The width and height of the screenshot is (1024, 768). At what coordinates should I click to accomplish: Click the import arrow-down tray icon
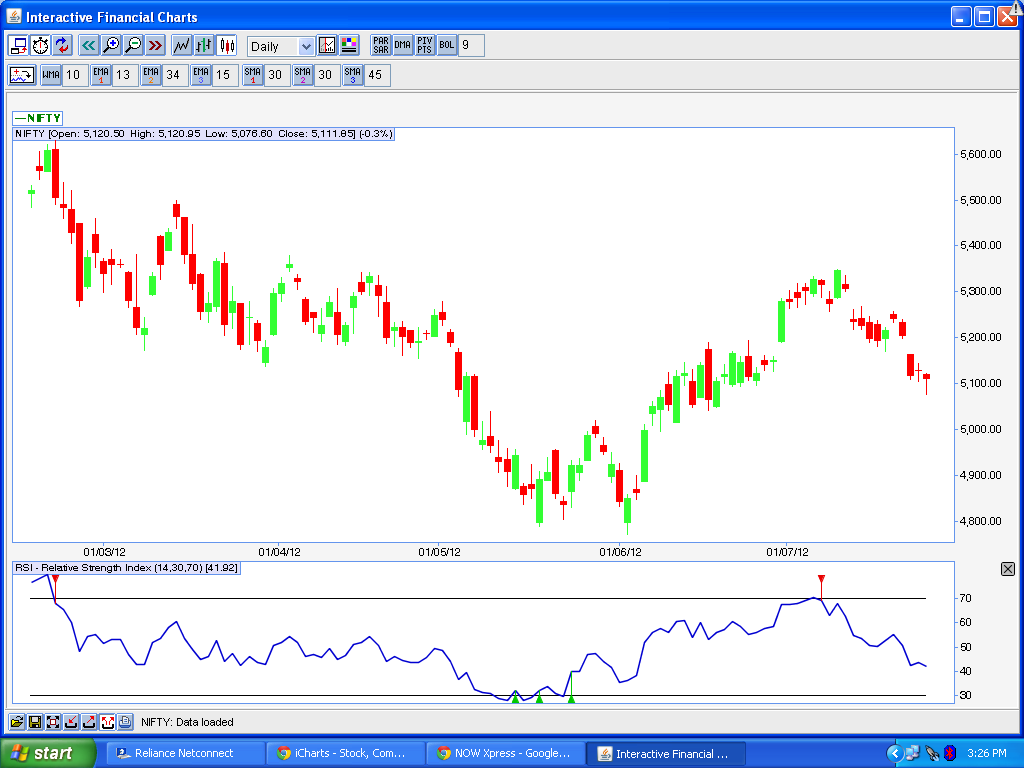click(71, 722)
